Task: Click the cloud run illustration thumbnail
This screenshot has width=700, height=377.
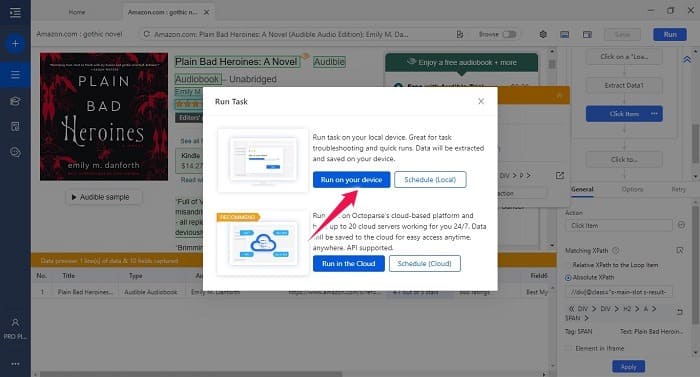Action: [263, 244]
